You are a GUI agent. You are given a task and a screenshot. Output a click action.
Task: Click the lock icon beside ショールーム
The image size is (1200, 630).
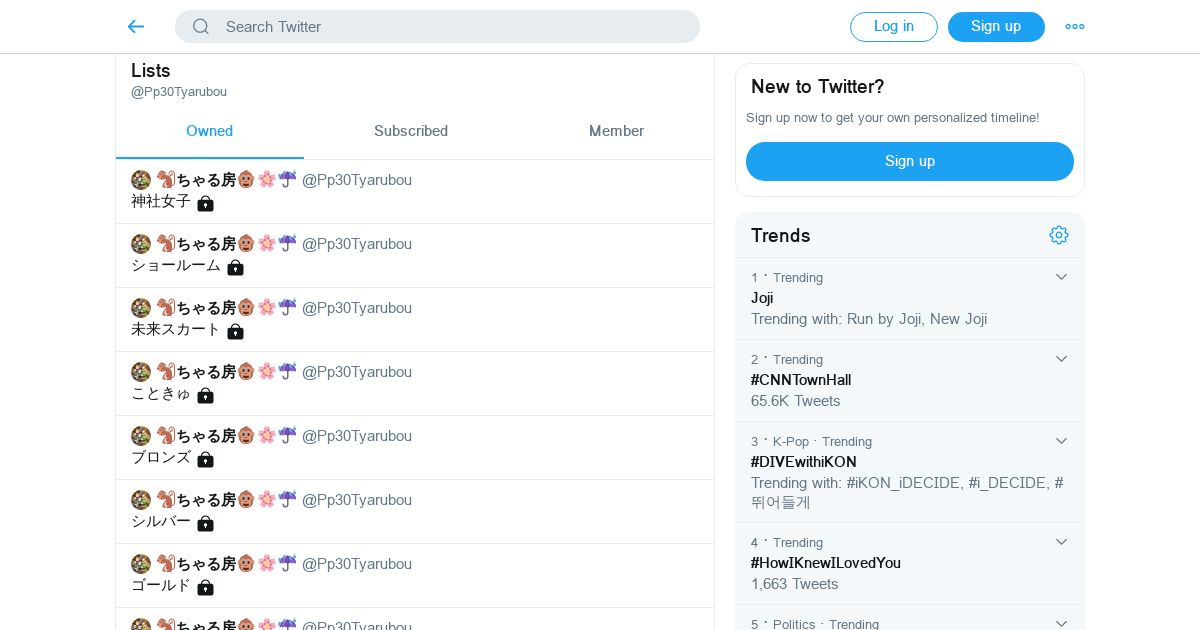point(235,267)
